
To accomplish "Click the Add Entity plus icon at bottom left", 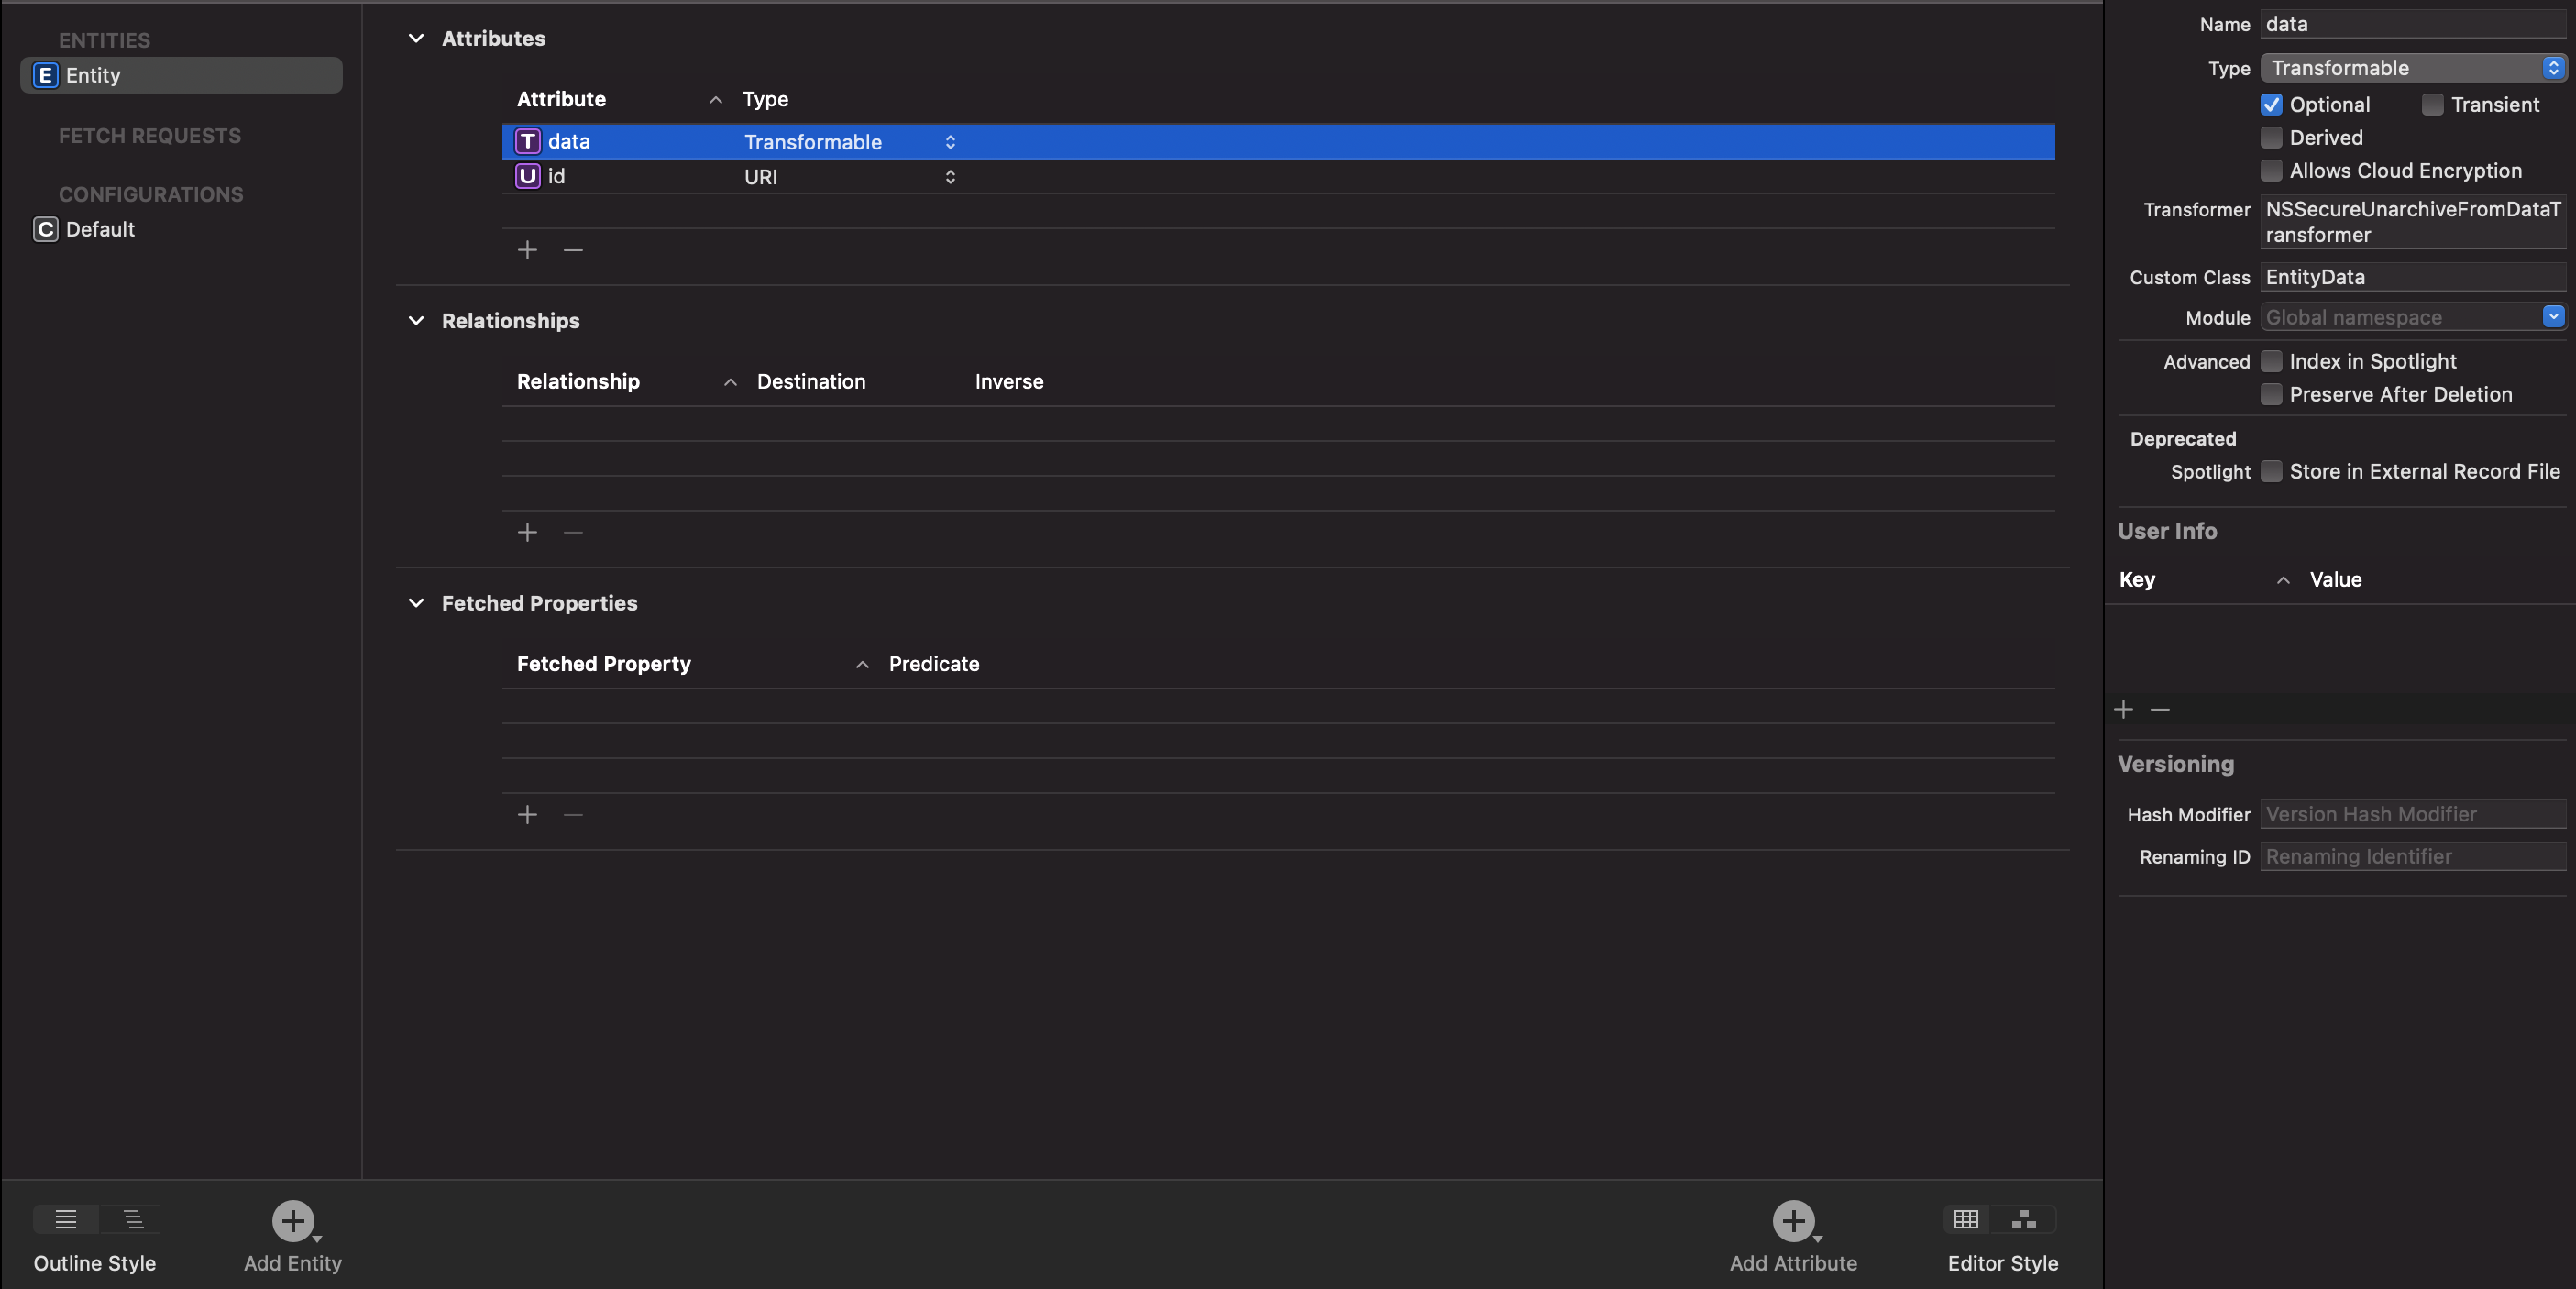I will click(291, 1220).
